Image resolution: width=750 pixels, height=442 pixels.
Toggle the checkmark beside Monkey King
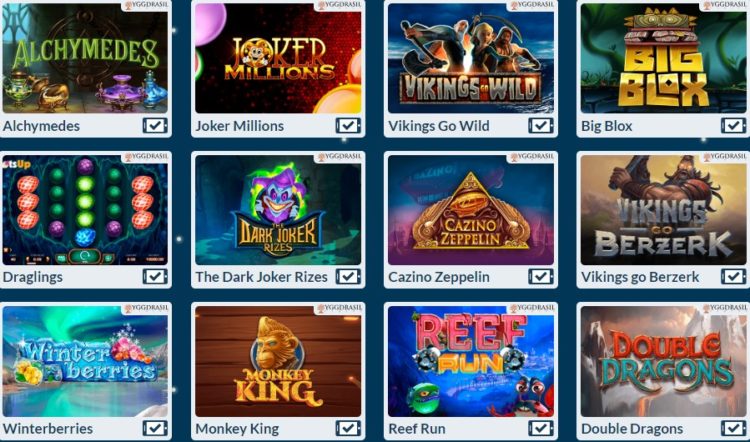(348, 428)
